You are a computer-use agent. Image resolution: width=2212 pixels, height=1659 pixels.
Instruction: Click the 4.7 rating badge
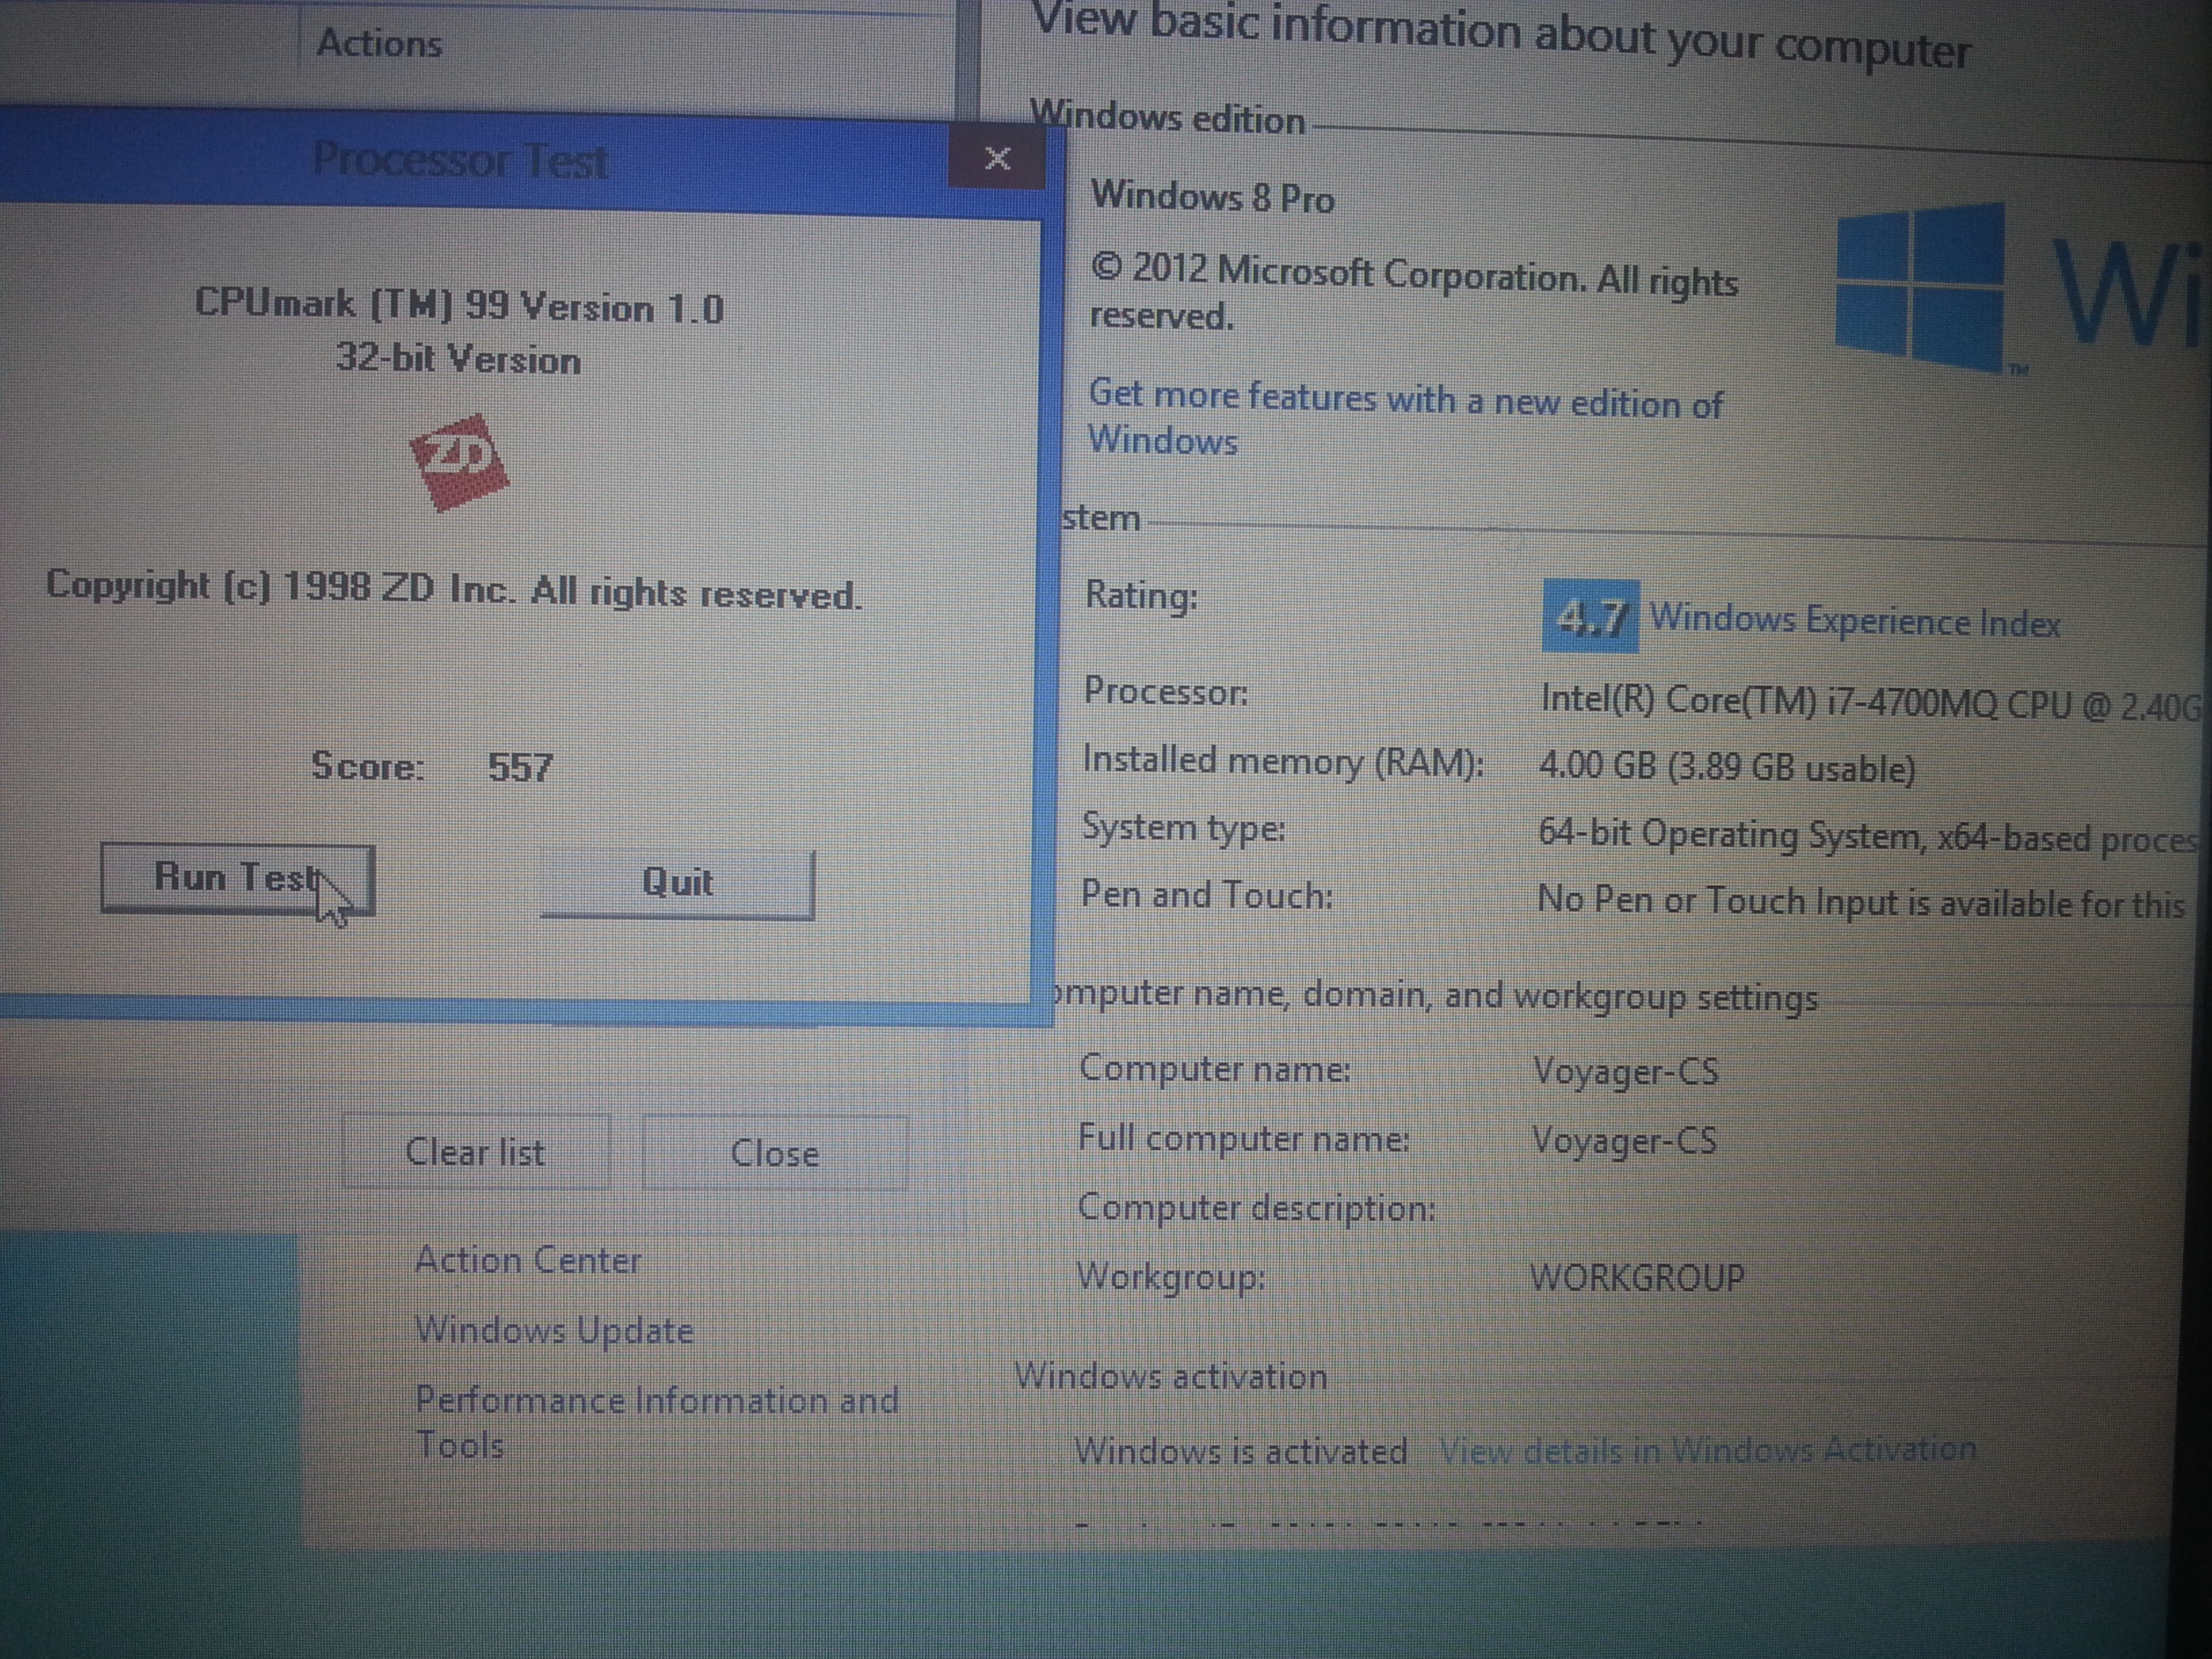1591,617
